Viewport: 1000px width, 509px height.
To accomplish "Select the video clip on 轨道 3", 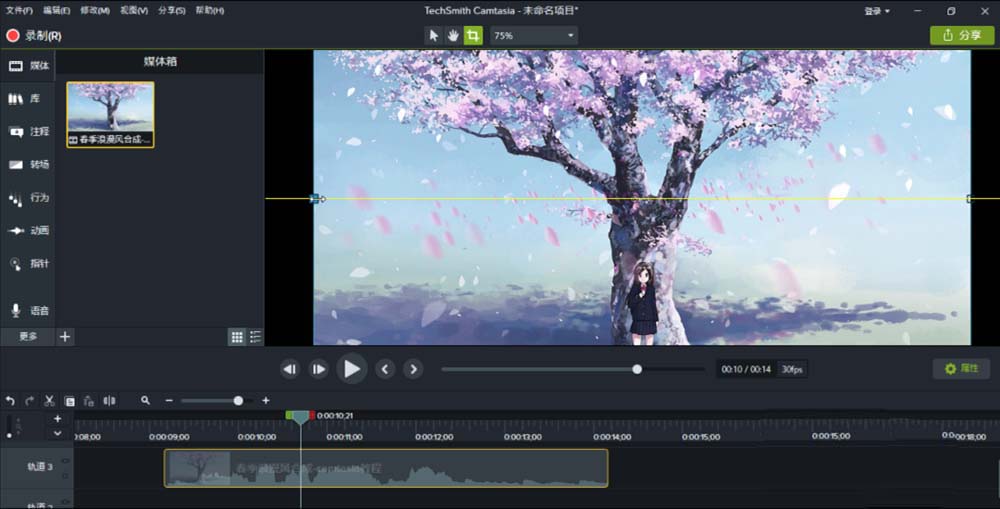I will click(386, 468).
